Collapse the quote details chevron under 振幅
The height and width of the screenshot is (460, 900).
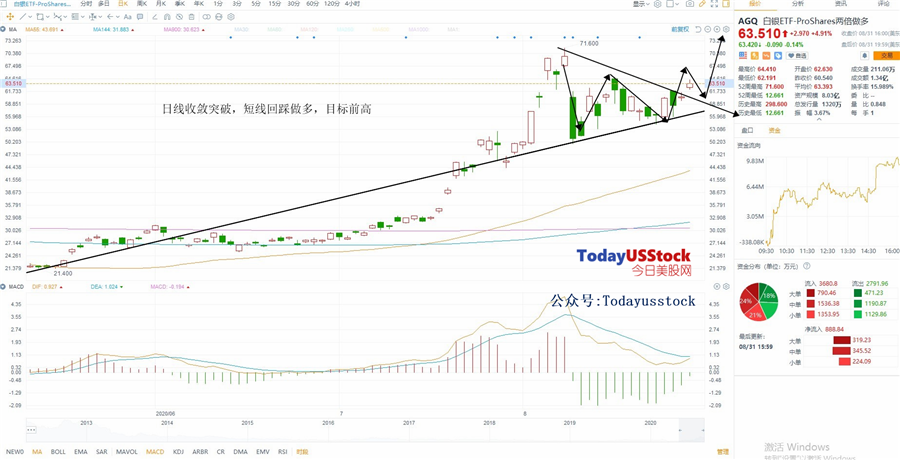(819, 119)
